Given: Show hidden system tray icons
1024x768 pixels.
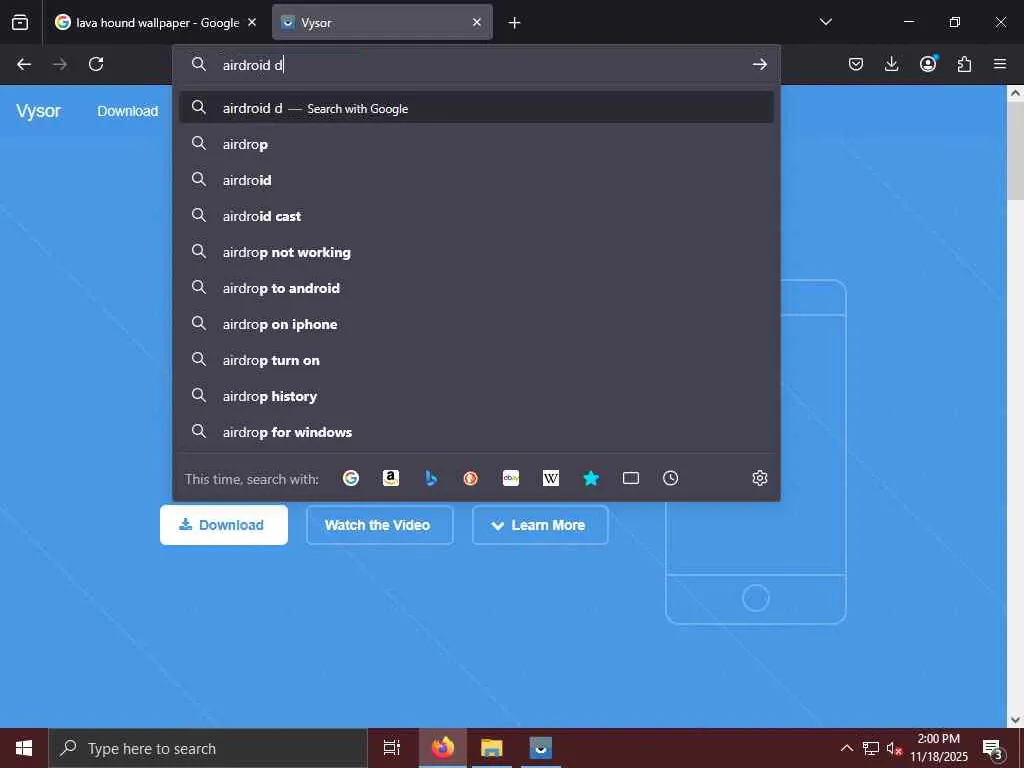Looking at the screenshot, I should [846, 748].
